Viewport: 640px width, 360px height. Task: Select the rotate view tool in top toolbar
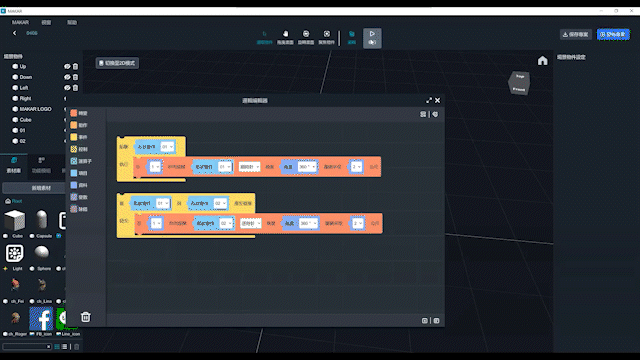point(306,37)
